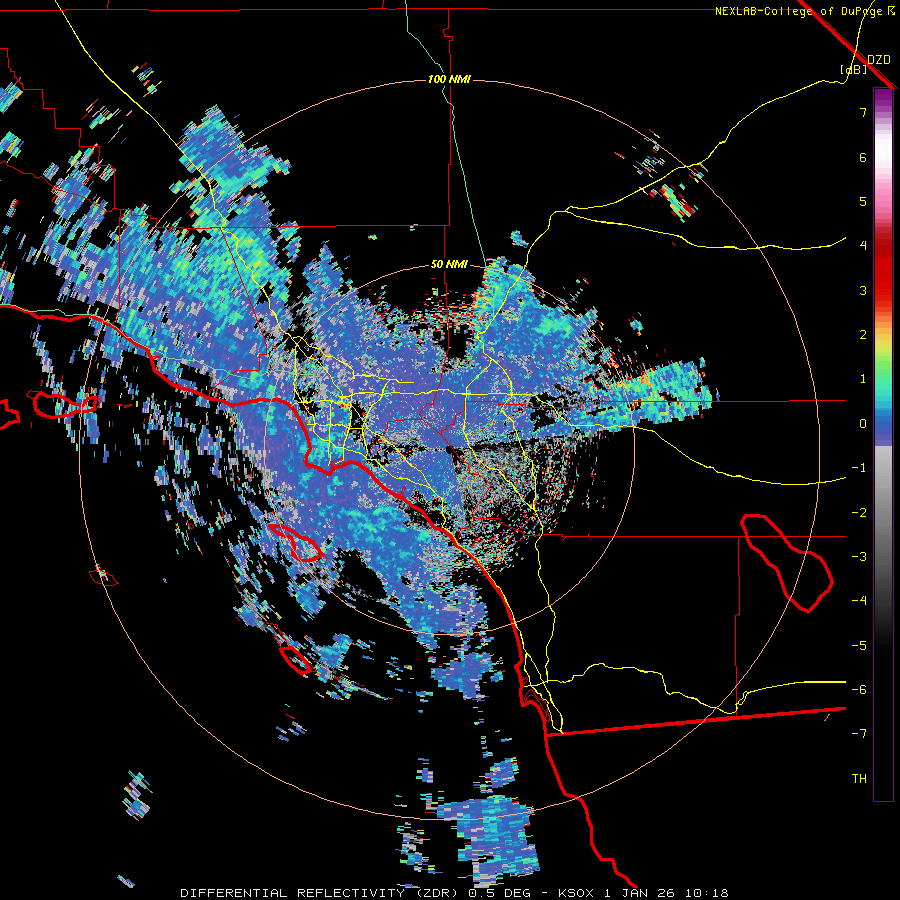Image resolution: width=900 pixels, height=900 pixels.
Task: Click the black radar site dot at center
Action: pos(449,450)
